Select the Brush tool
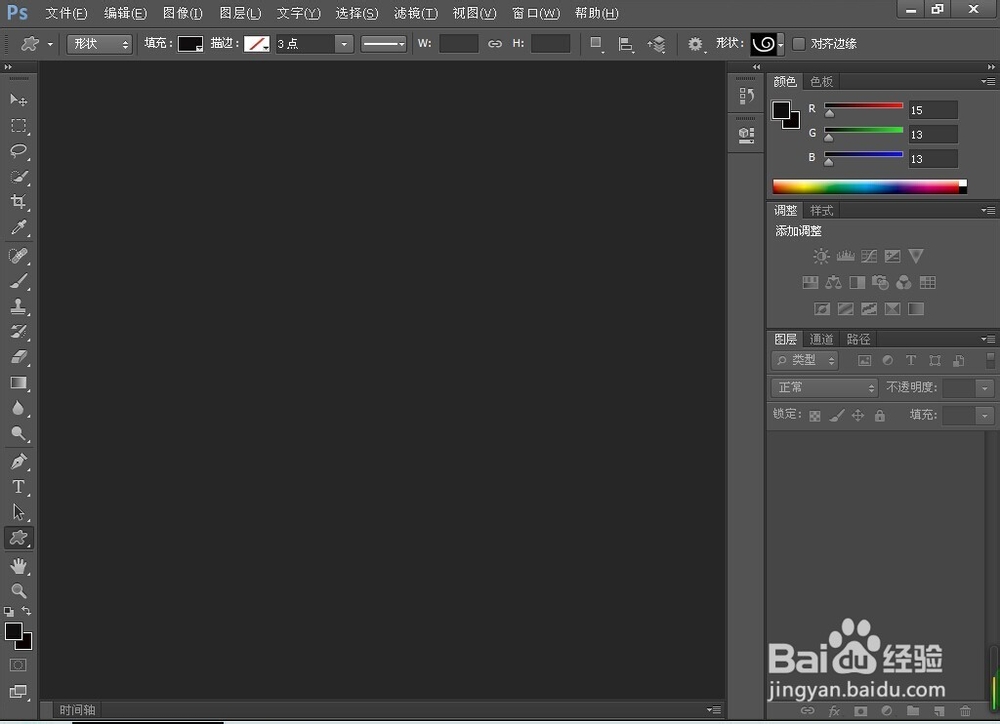The width and height of the screenshot is (1000, 724). pyautogui.click(x=18, y=281)
